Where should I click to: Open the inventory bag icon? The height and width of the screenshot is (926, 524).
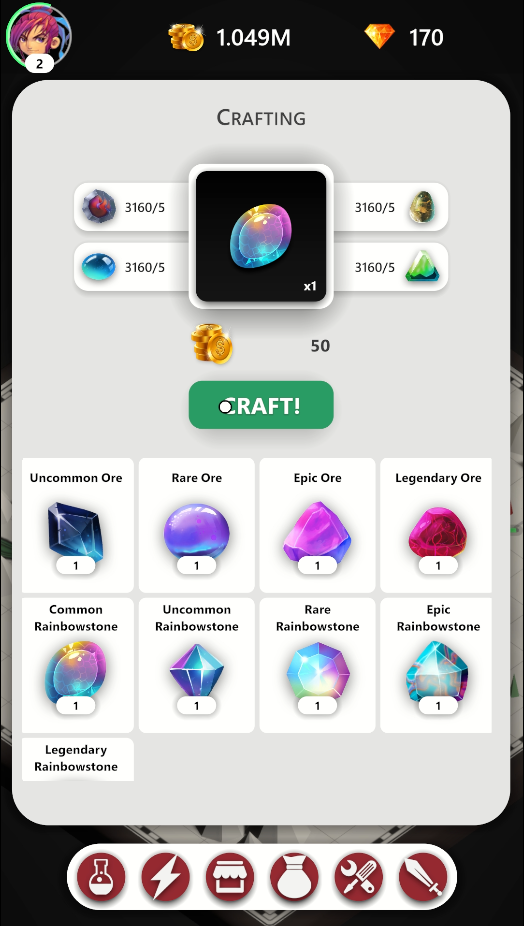(294, 876)
